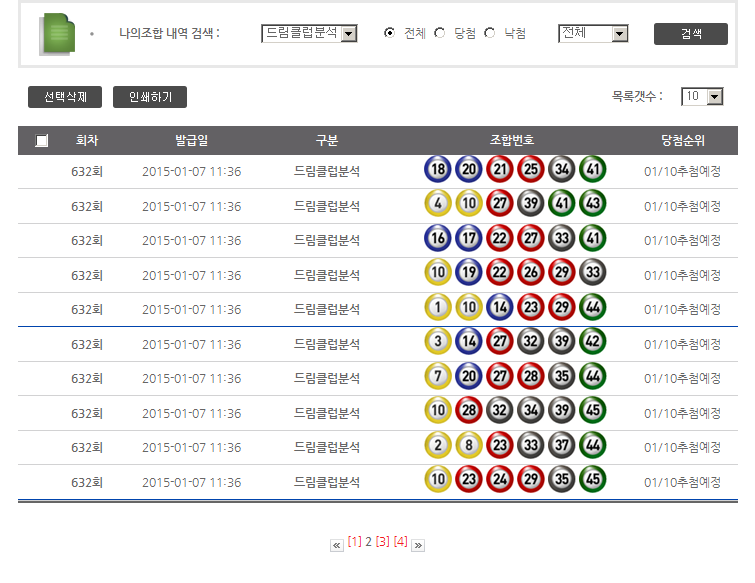Click blue ball 18 in first row
This screenshot has width=755, height=583.
click(437, 170)
